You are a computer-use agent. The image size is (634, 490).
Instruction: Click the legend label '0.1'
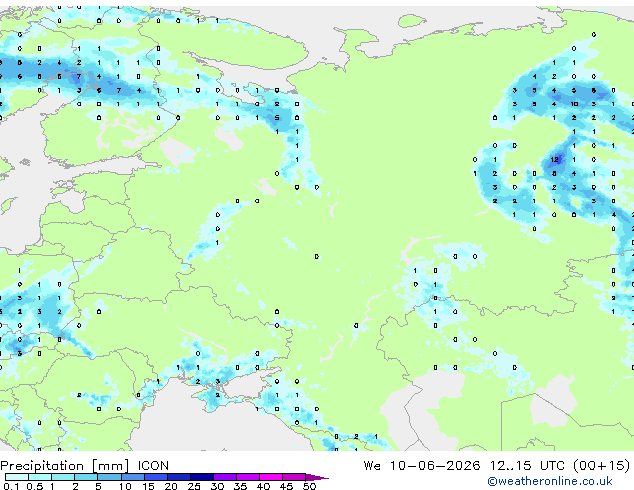12,486
